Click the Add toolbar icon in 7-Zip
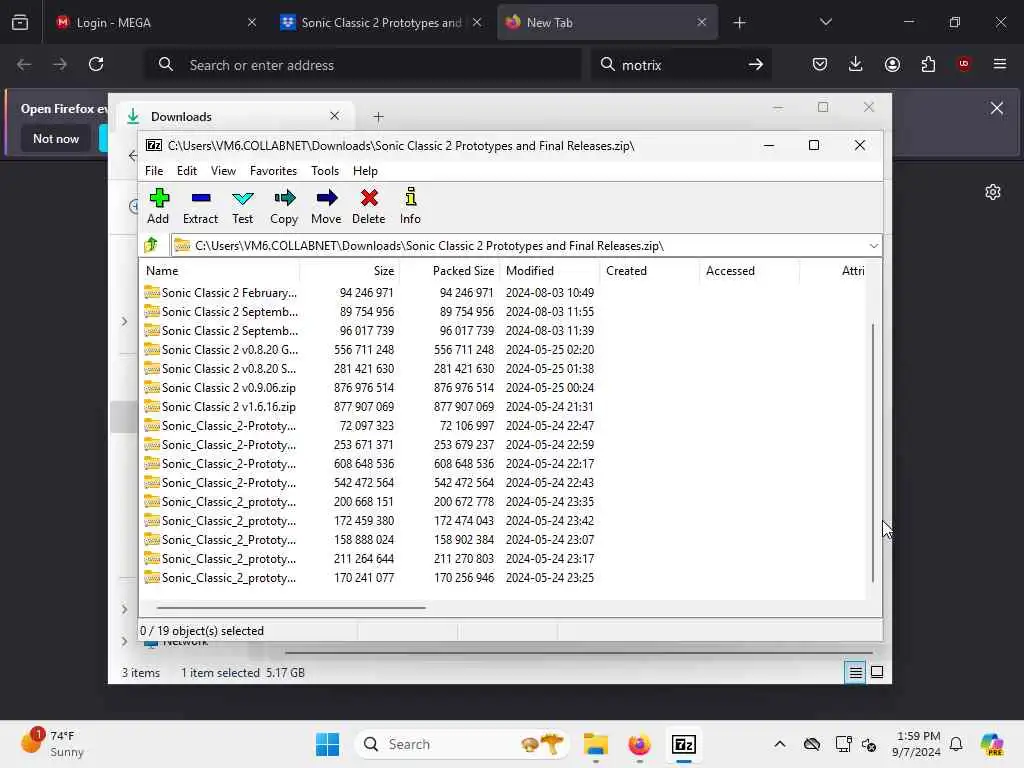This screenshot has height=768, width=1024. tap(159, 206)
